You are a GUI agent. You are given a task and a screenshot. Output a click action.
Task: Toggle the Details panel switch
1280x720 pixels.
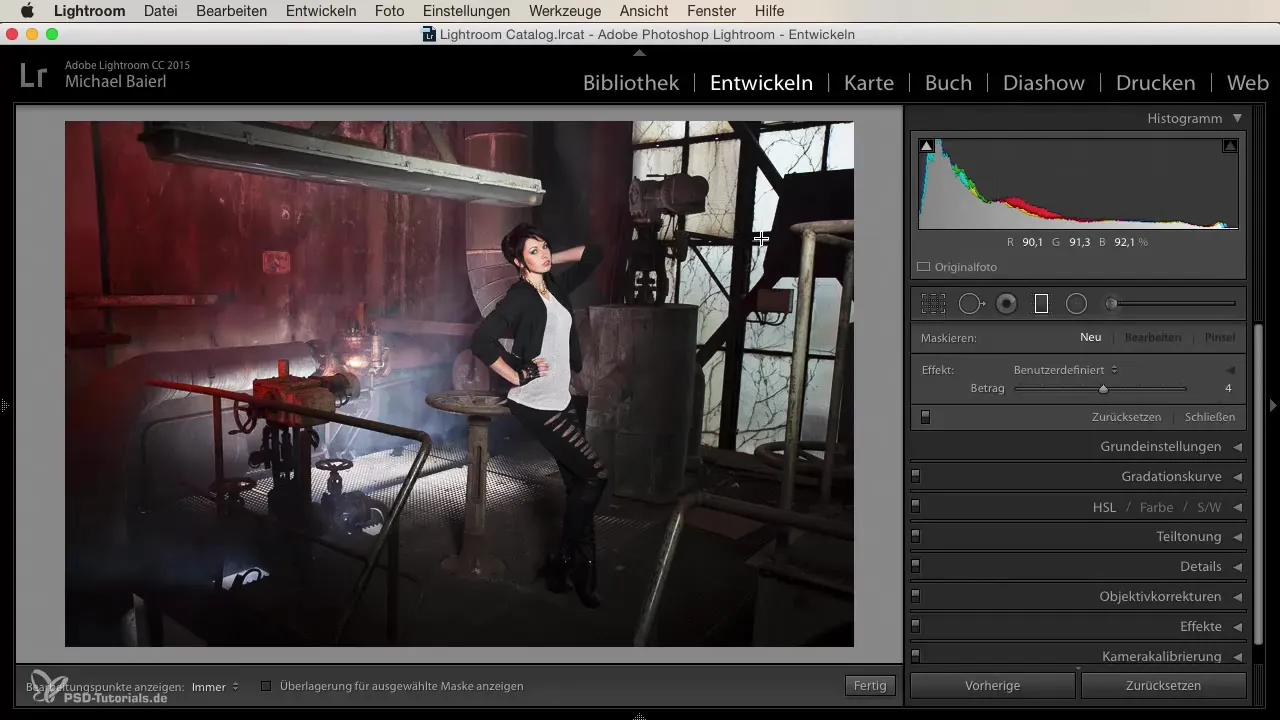(x=915, y=566)
